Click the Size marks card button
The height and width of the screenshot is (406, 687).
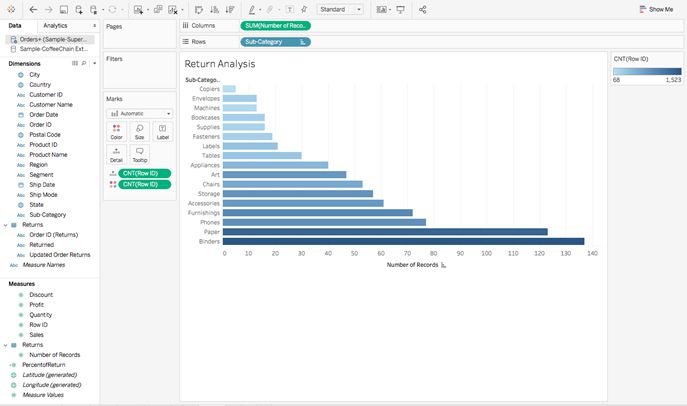pyautogui.click(x=139, y=132)
